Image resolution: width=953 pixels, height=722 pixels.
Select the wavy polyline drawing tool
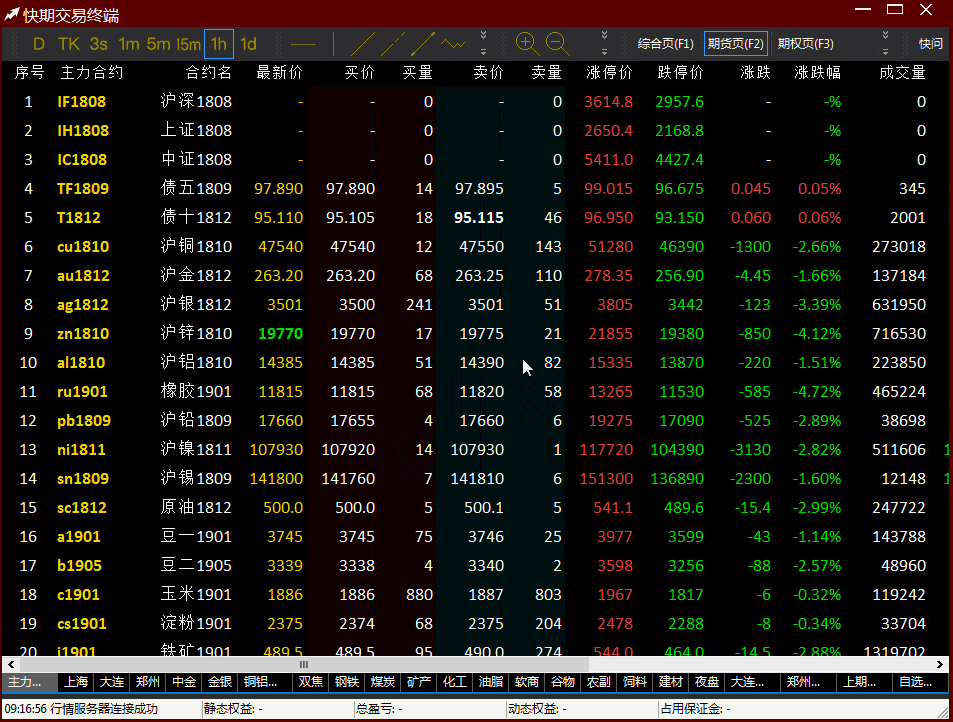point(453,44)
